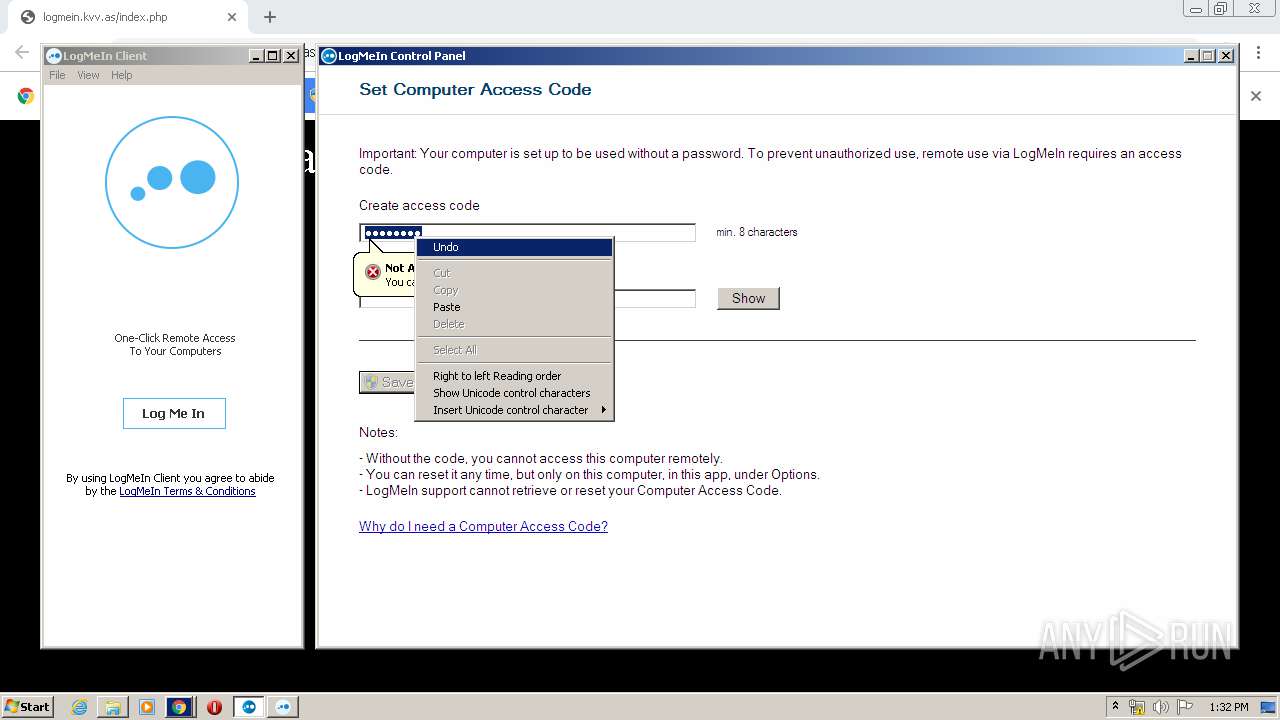Select Right to left Reading order
Viewport: 1280px width, 720px height.
pyautogui.click(x=514, y=376)
